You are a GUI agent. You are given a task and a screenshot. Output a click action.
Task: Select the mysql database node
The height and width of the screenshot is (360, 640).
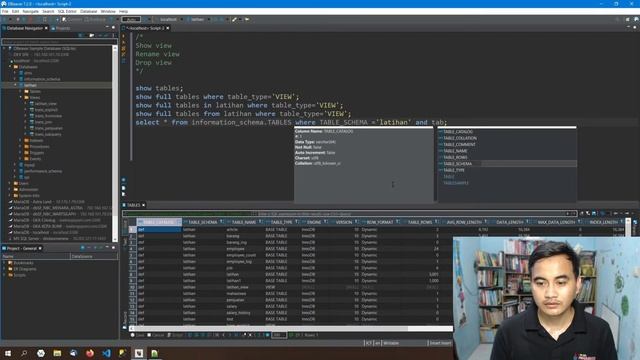(29, 165)
